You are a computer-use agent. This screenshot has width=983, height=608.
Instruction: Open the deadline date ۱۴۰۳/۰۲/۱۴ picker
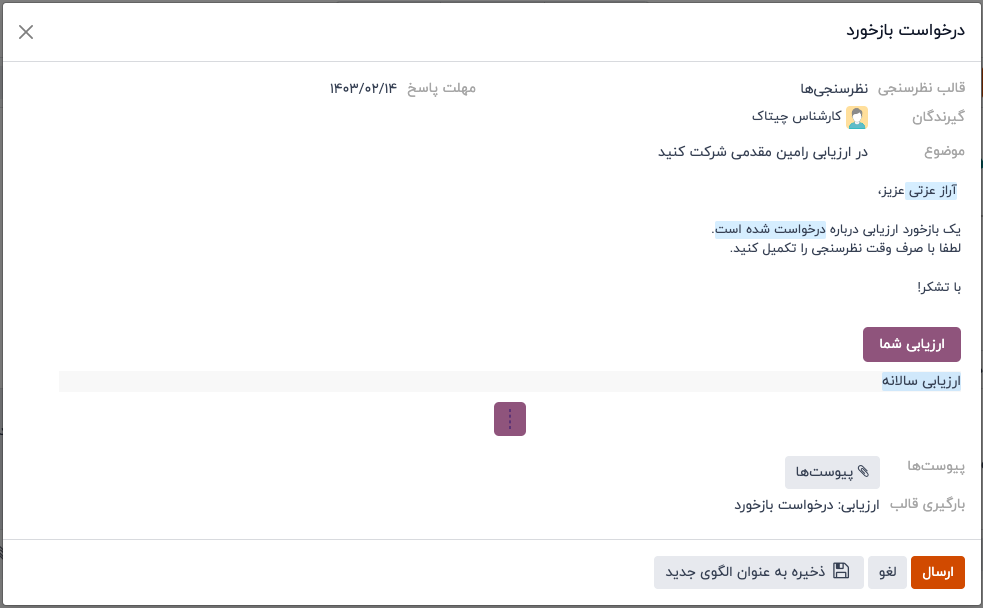[x=363, y=88]
